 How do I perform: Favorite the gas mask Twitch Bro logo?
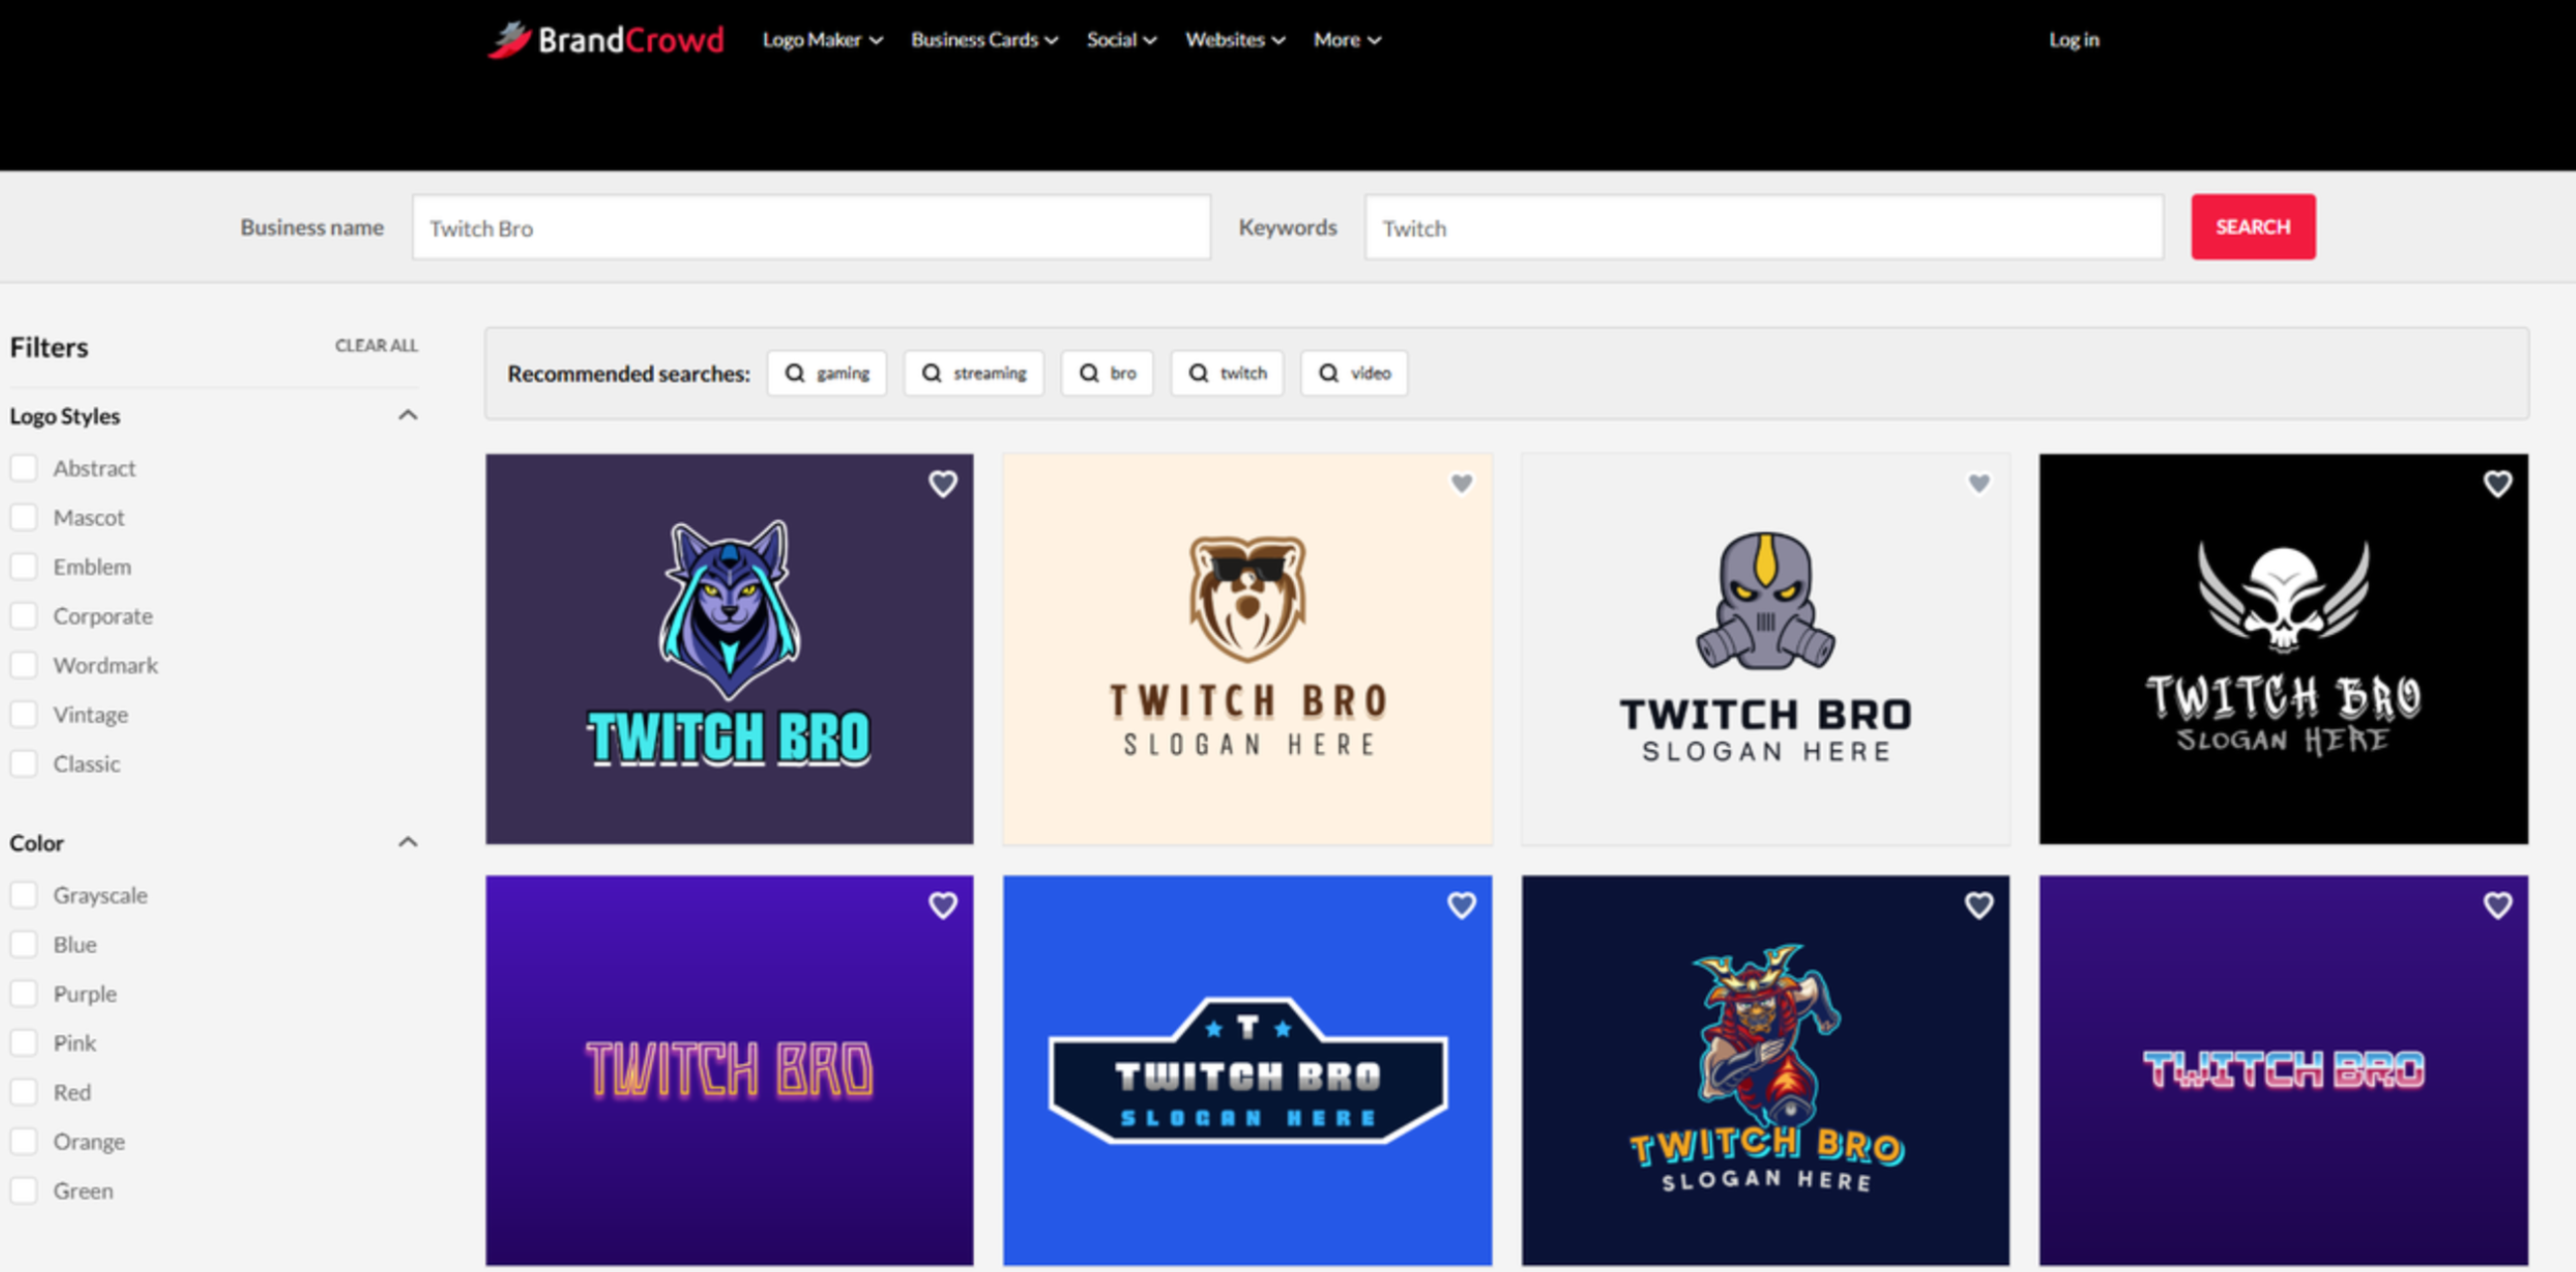point(1979,484)
